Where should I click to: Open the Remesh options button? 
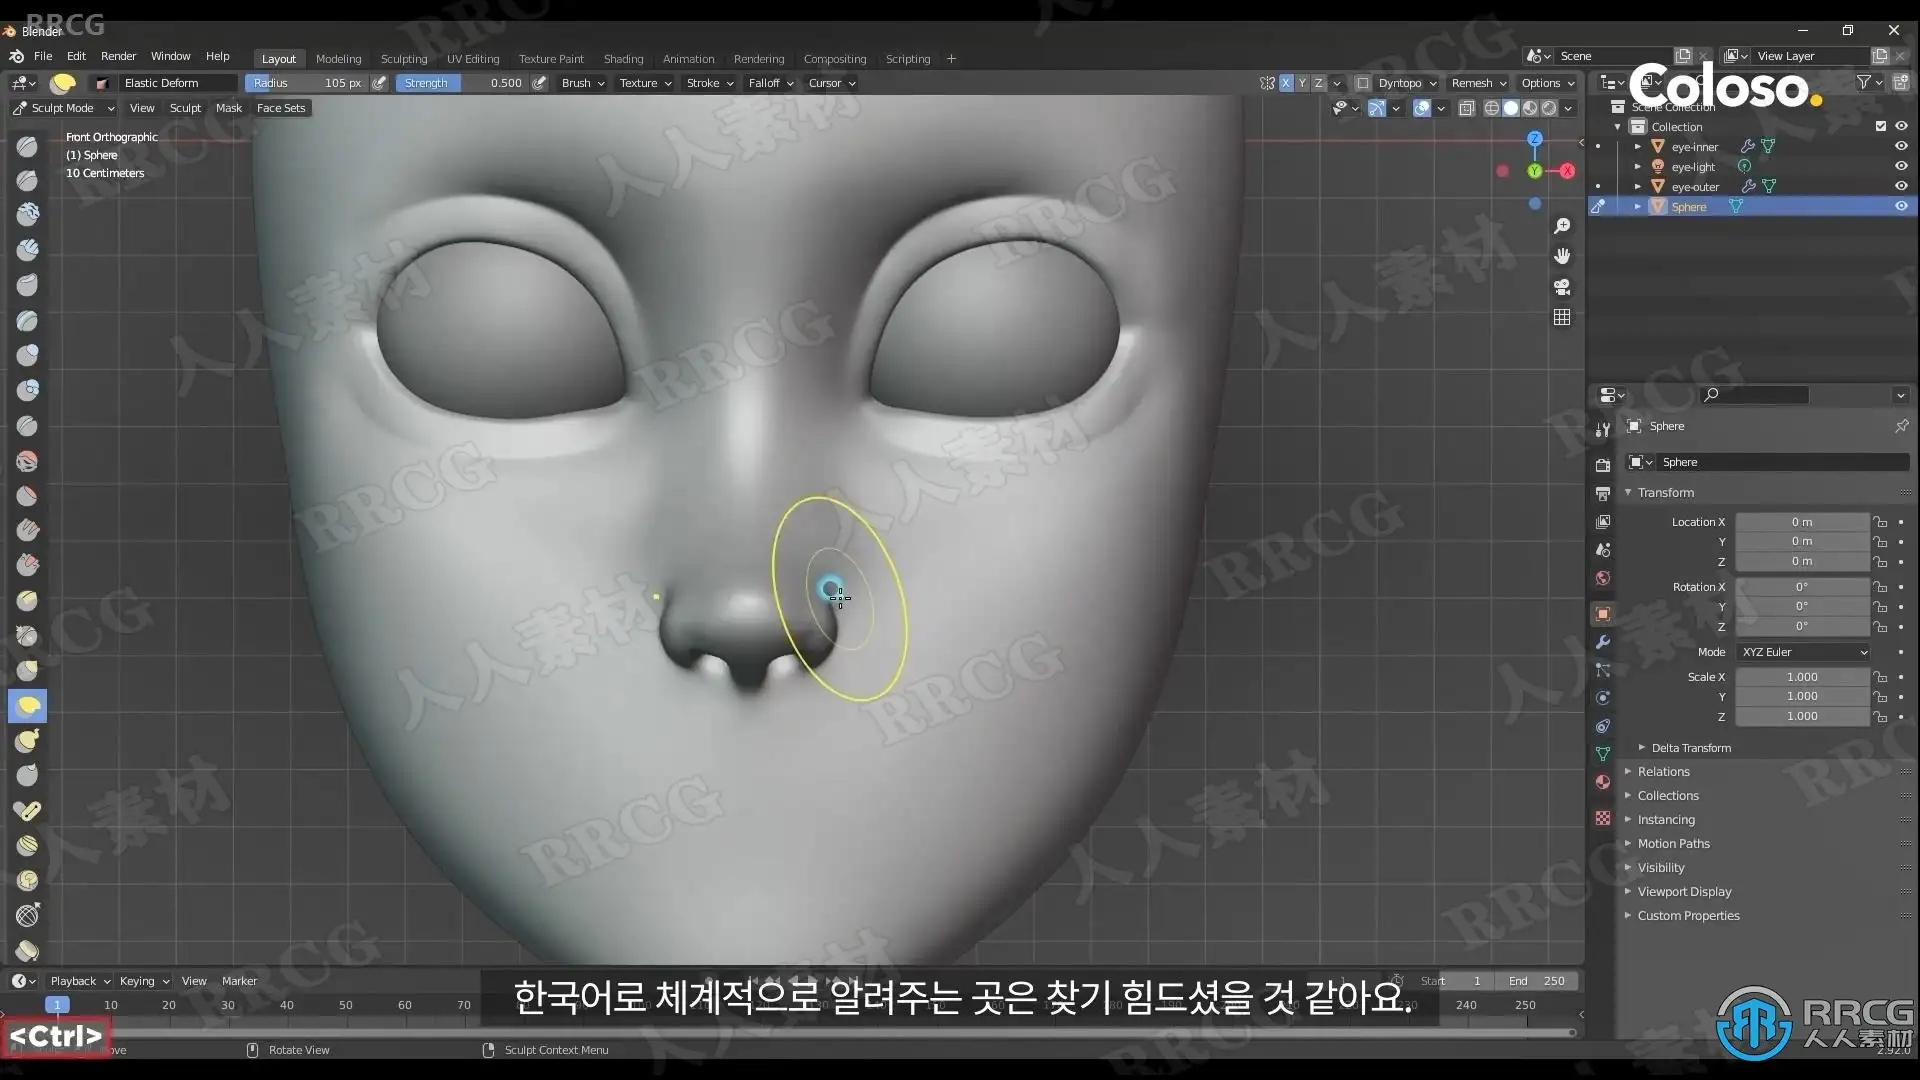point(1478,83)
